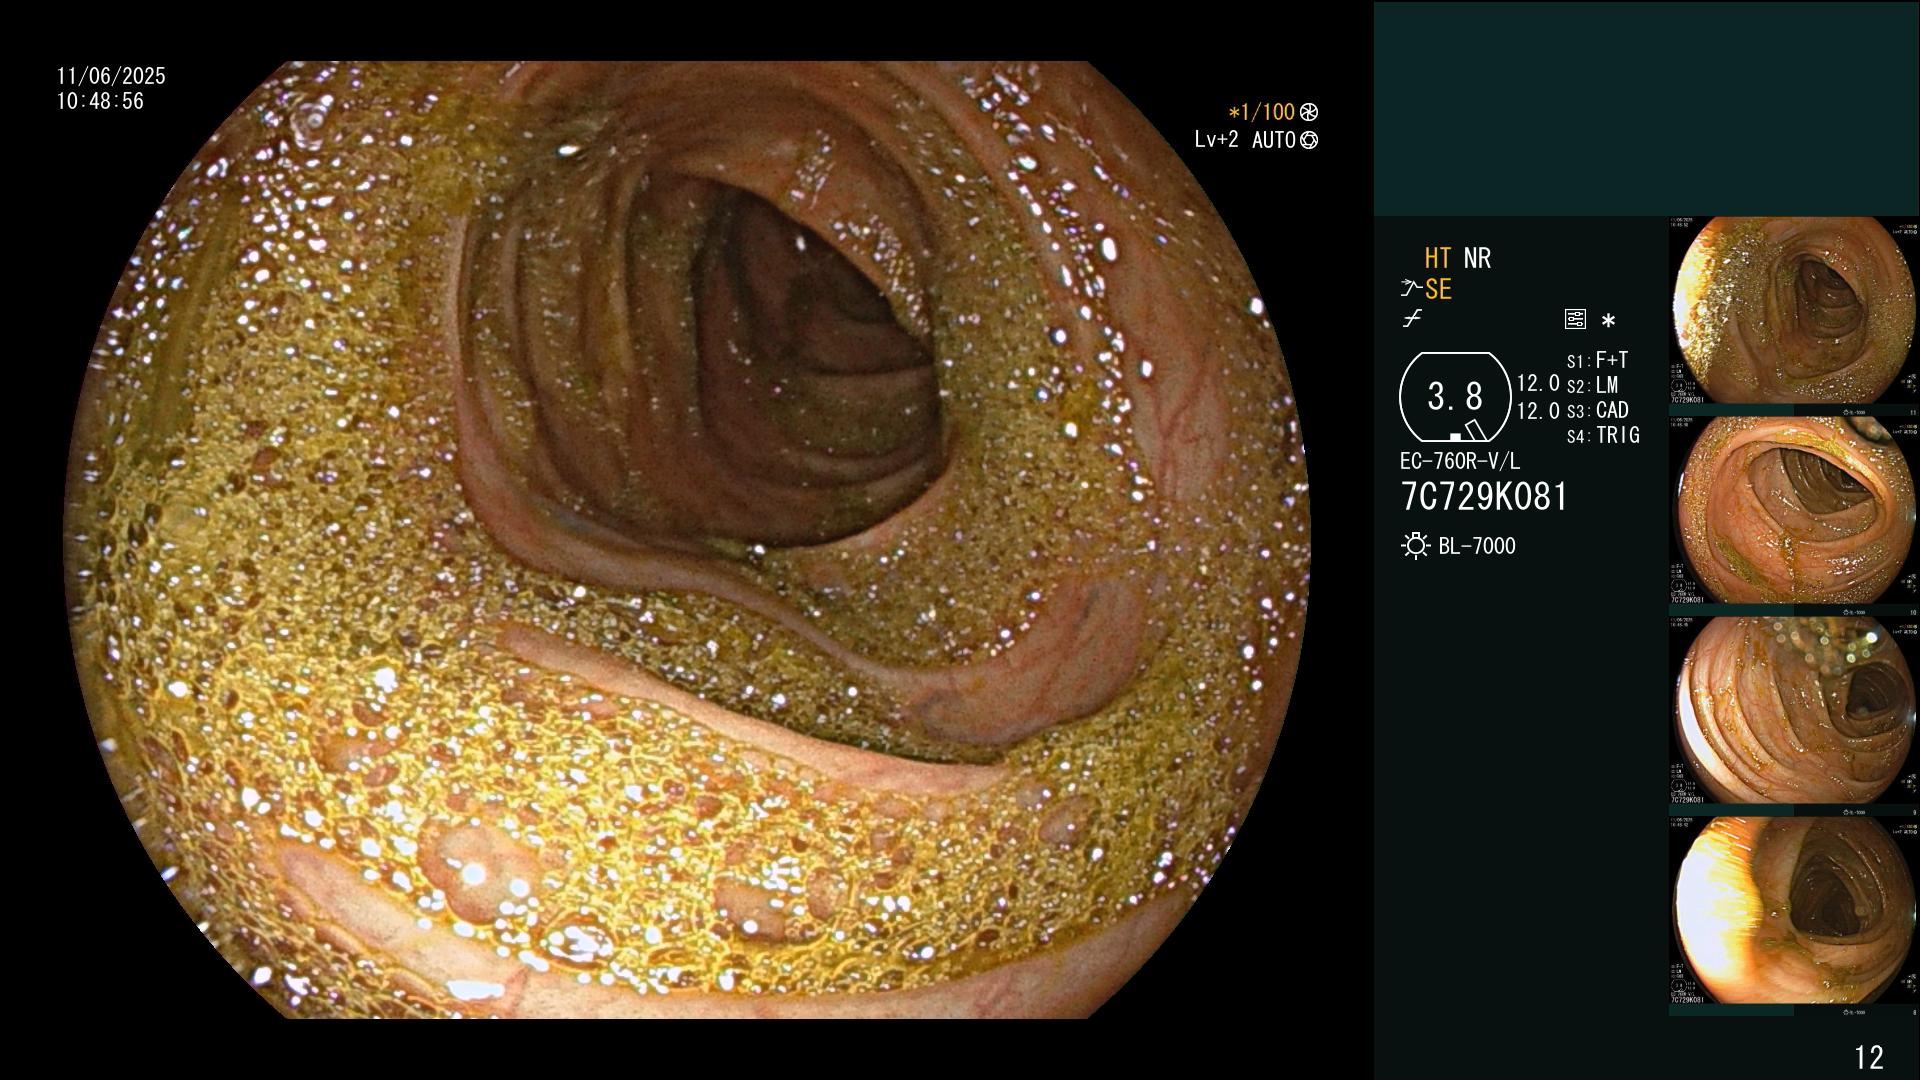Click the asterisk indicator beside settings icon

[x=1608, y=321]
